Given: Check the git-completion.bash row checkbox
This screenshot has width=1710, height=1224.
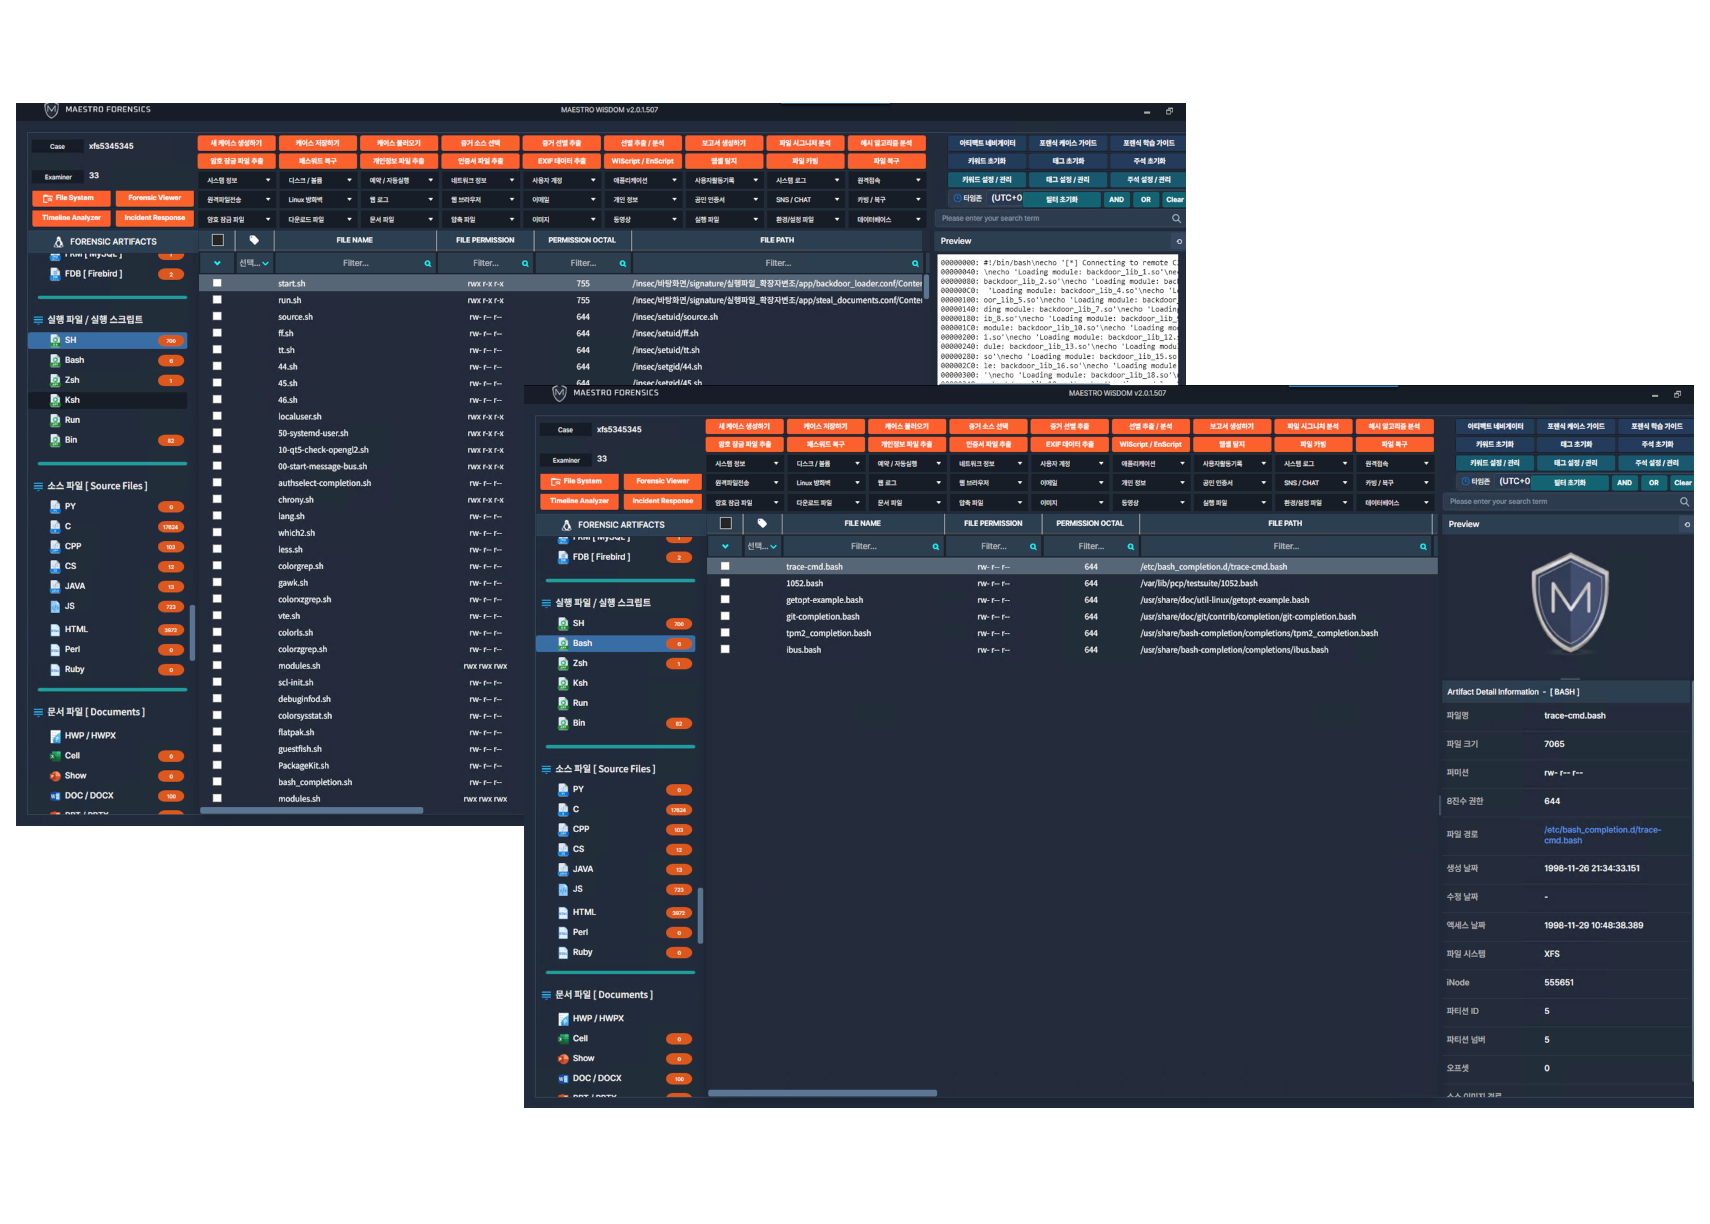Looking at the screenshot, I should pos(725,616).
